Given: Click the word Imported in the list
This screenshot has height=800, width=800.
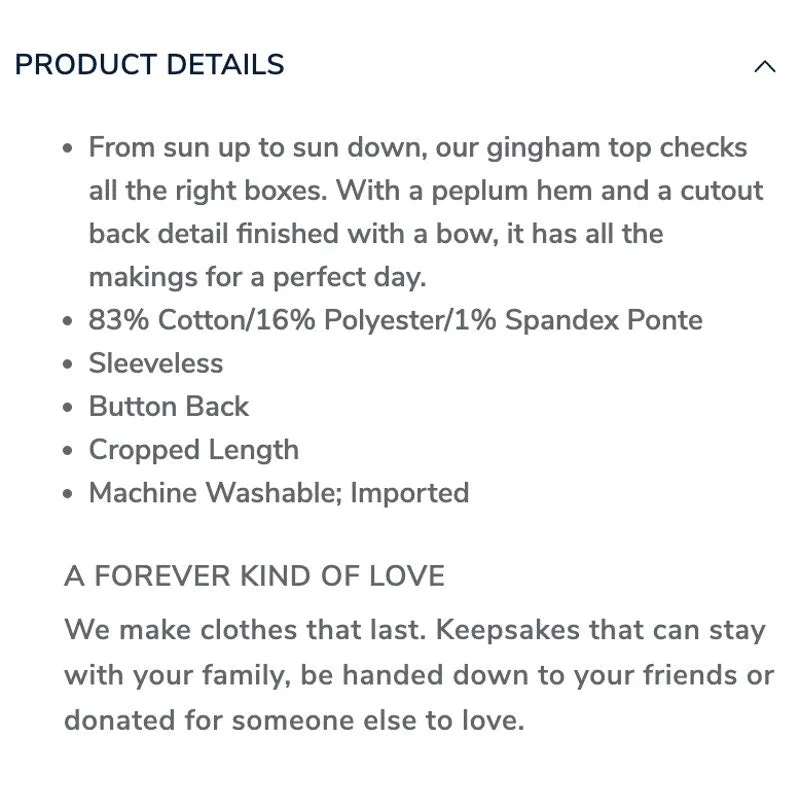Looking at the screenshot, I should pos(410,494).
